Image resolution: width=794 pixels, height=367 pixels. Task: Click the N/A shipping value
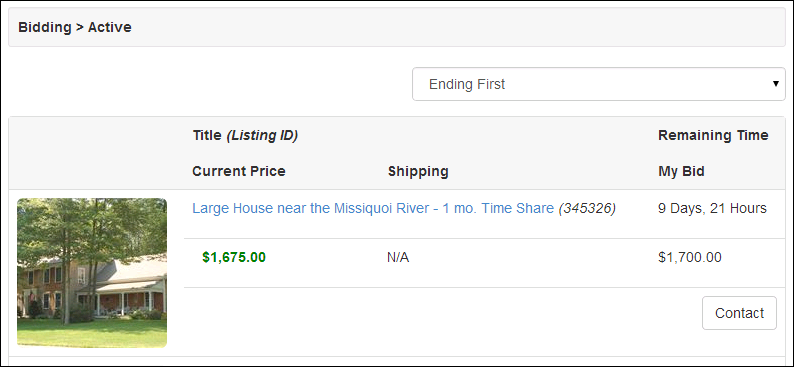(398, 258)
